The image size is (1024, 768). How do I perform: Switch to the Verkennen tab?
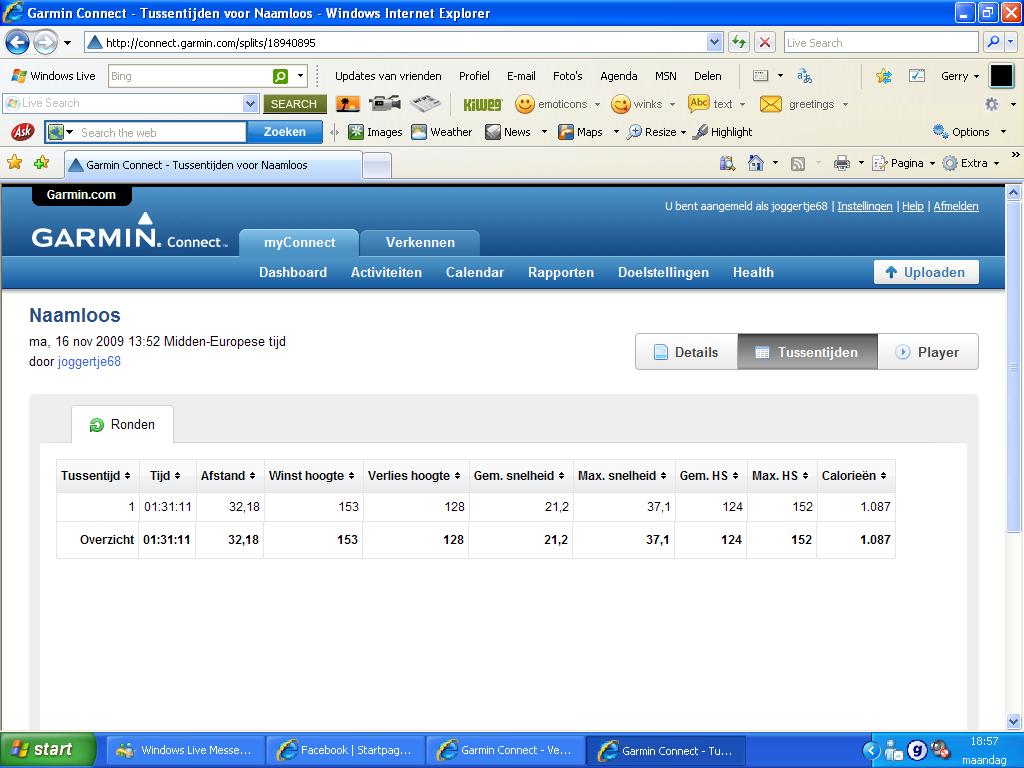420,242
